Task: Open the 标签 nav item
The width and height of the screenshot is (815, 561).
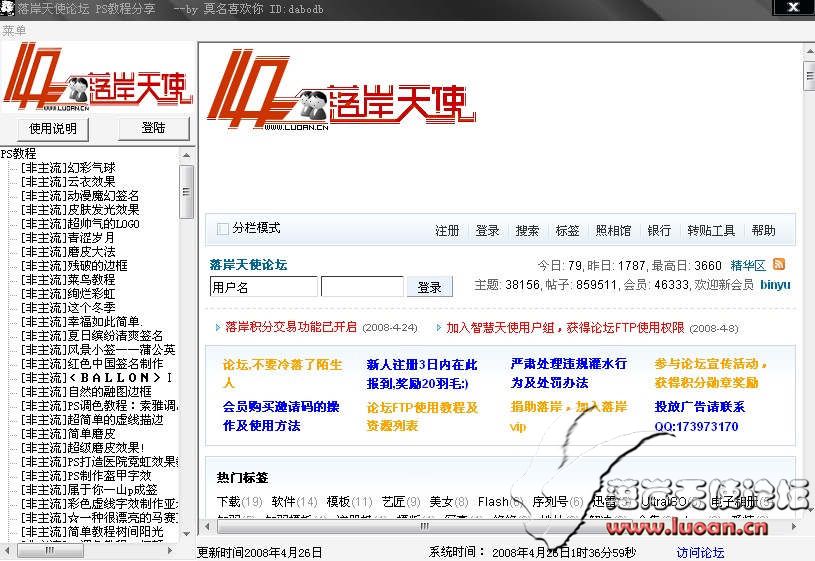Action: (x=567, y=230)
